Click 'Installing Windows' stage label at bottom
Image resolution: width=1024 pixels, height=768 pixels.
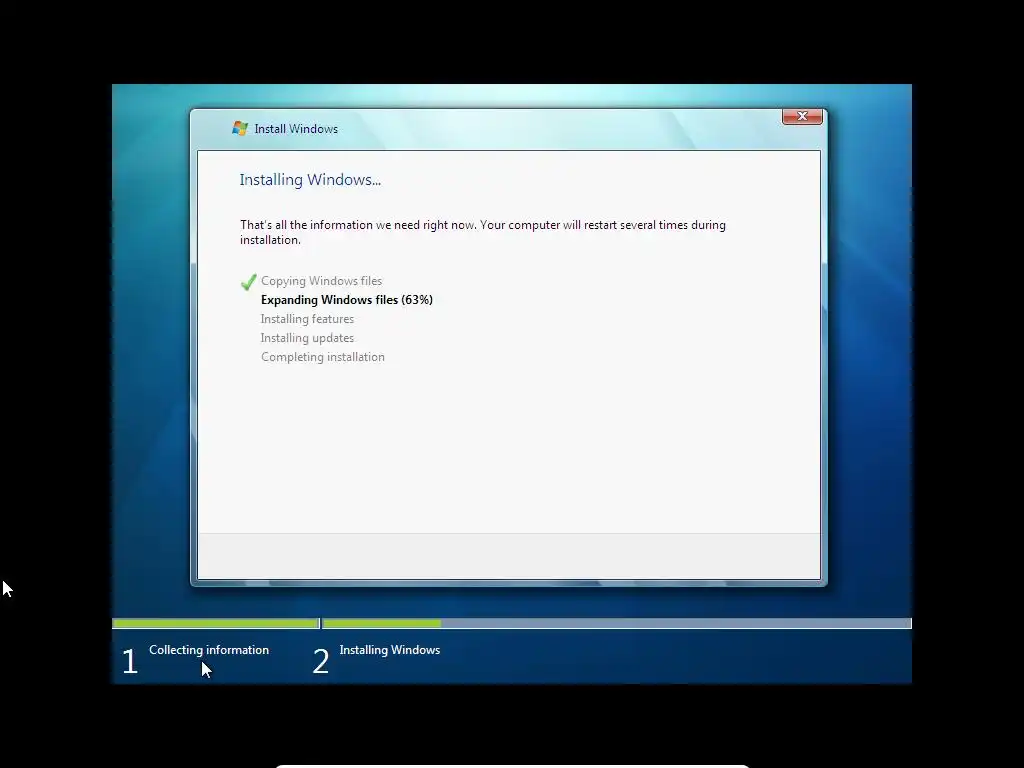[x=390, y=650]
